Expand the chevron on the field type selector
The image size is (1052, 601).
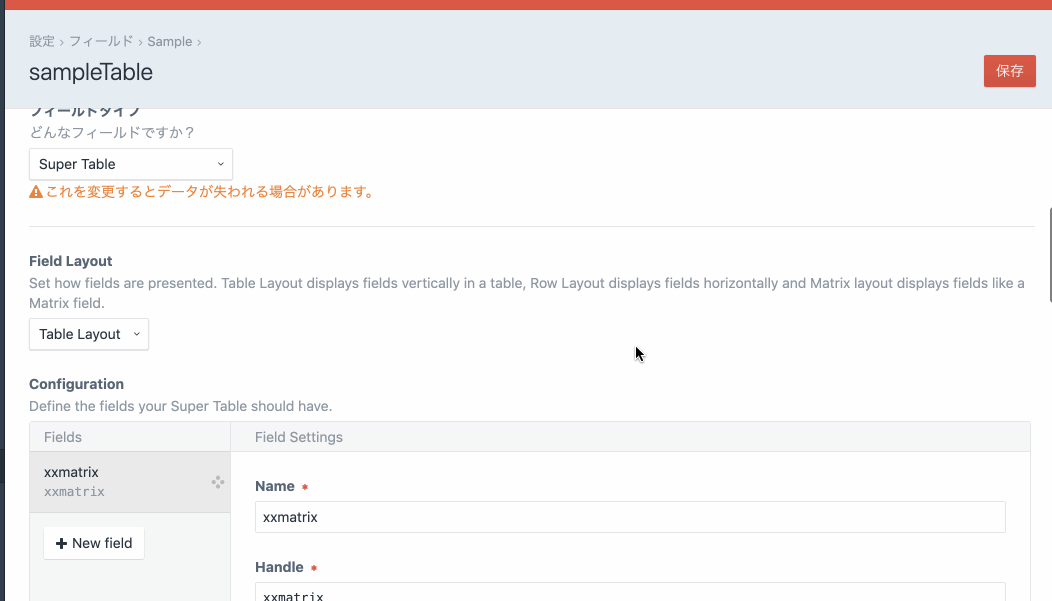pyautogui.click(x=220, y=163)
